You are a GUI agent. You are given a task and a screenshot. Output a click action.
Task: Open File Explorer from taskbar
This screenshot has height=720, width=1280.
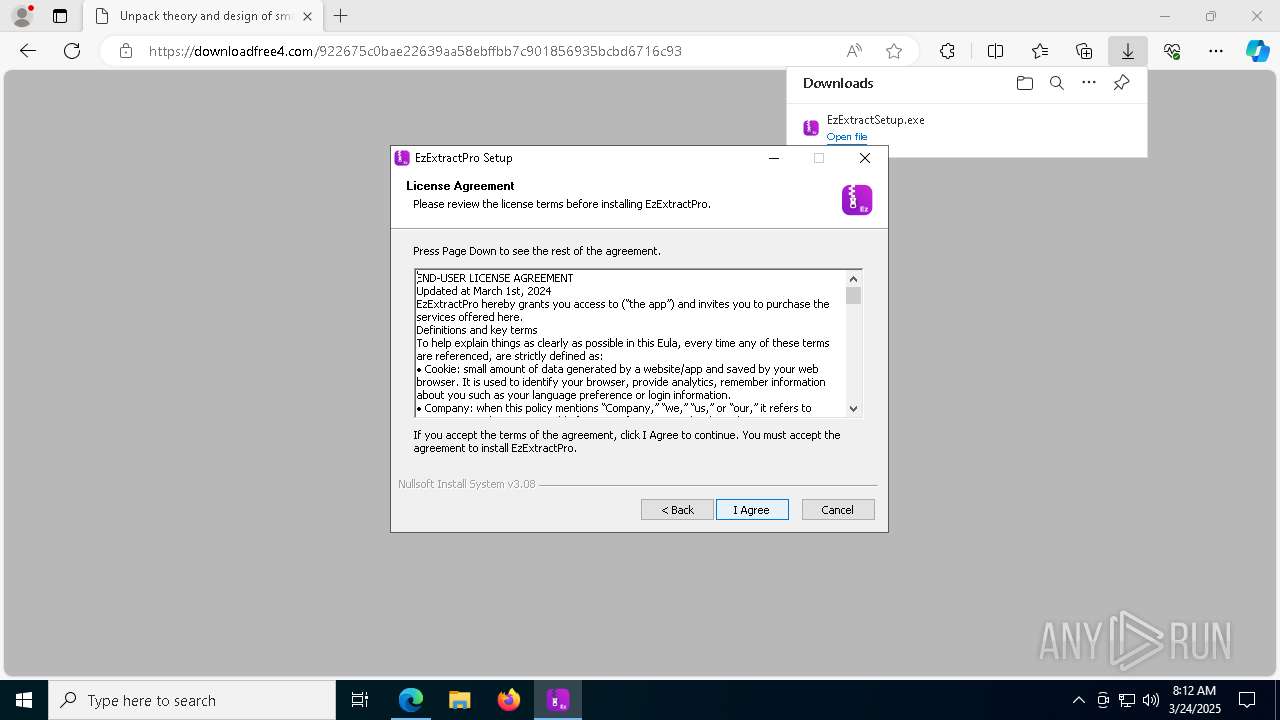459,700
